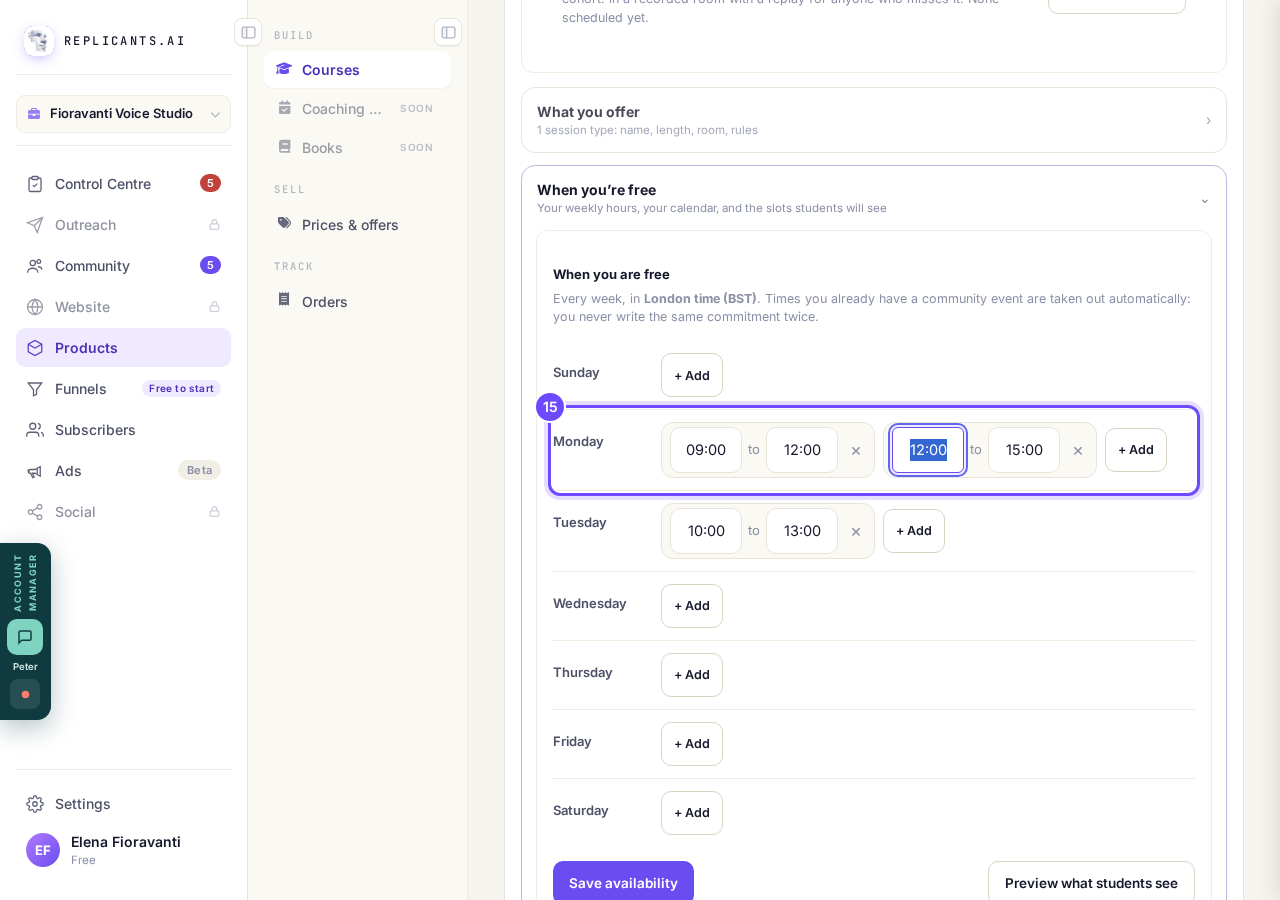Open Funnels in the sidebar
This screenshot has width=1280, height=900.
click(123, 389)
